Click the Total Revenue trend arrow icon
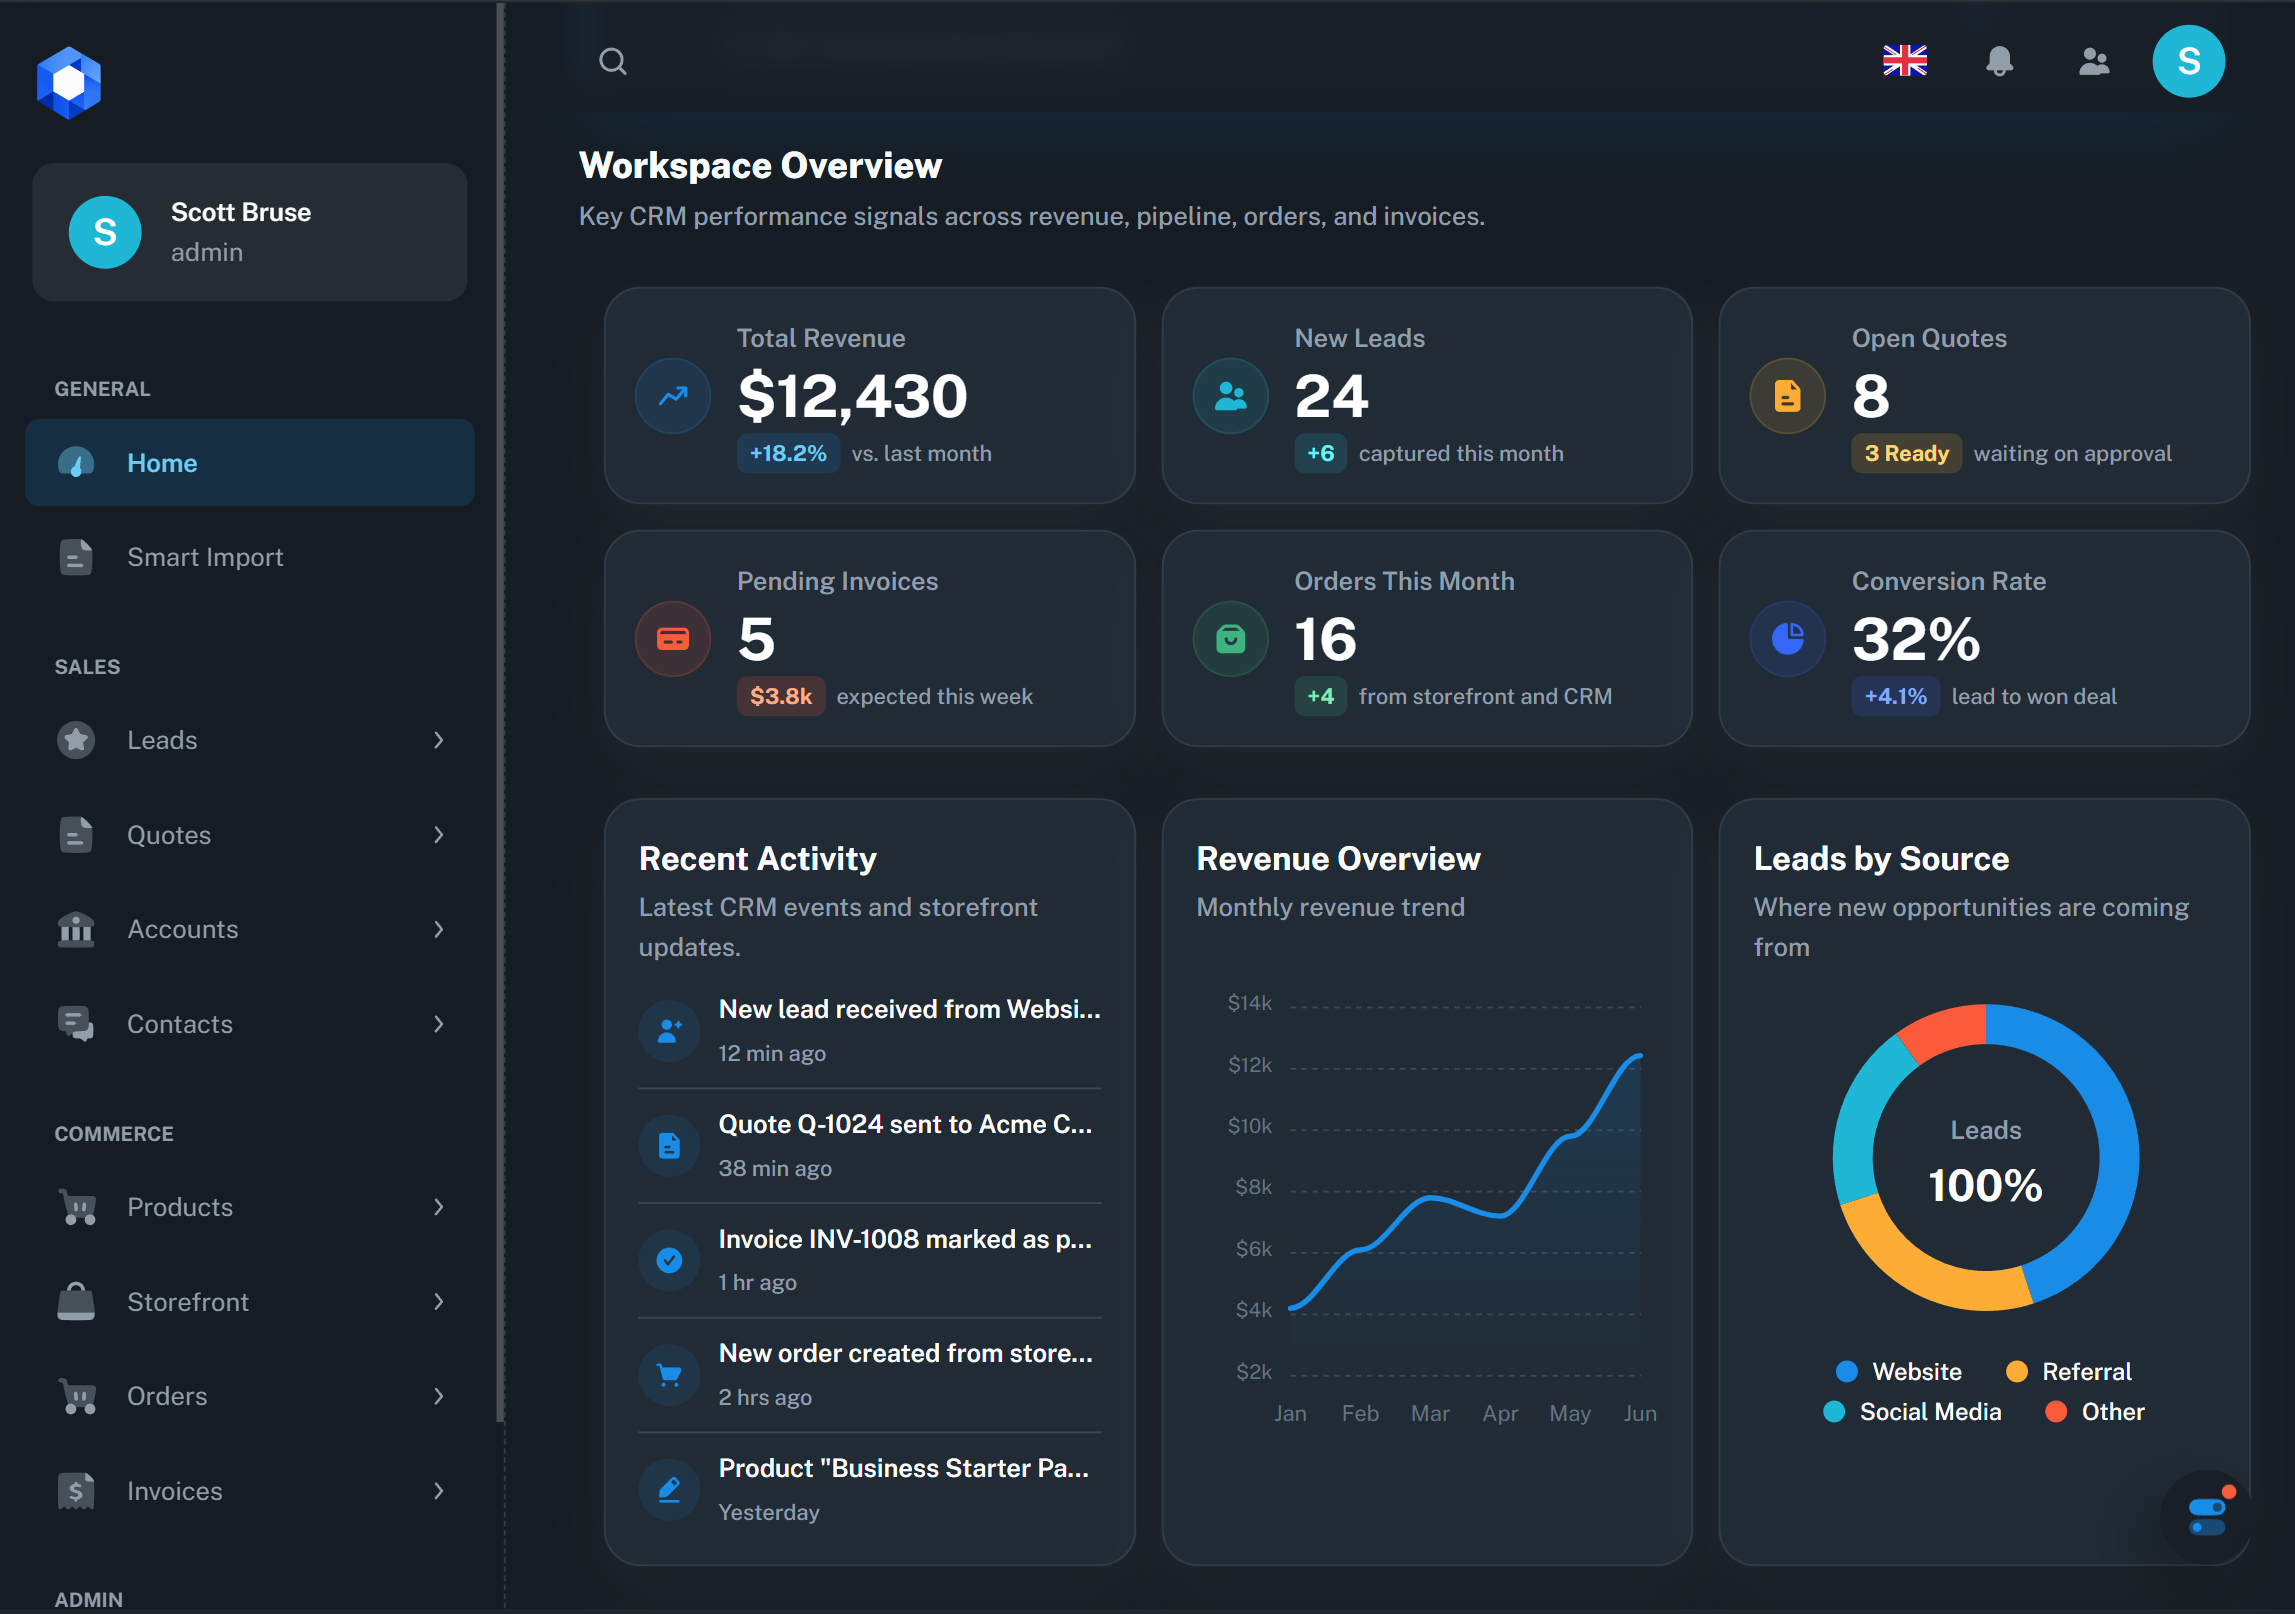 pyautogui.click(x=673, y=396)
